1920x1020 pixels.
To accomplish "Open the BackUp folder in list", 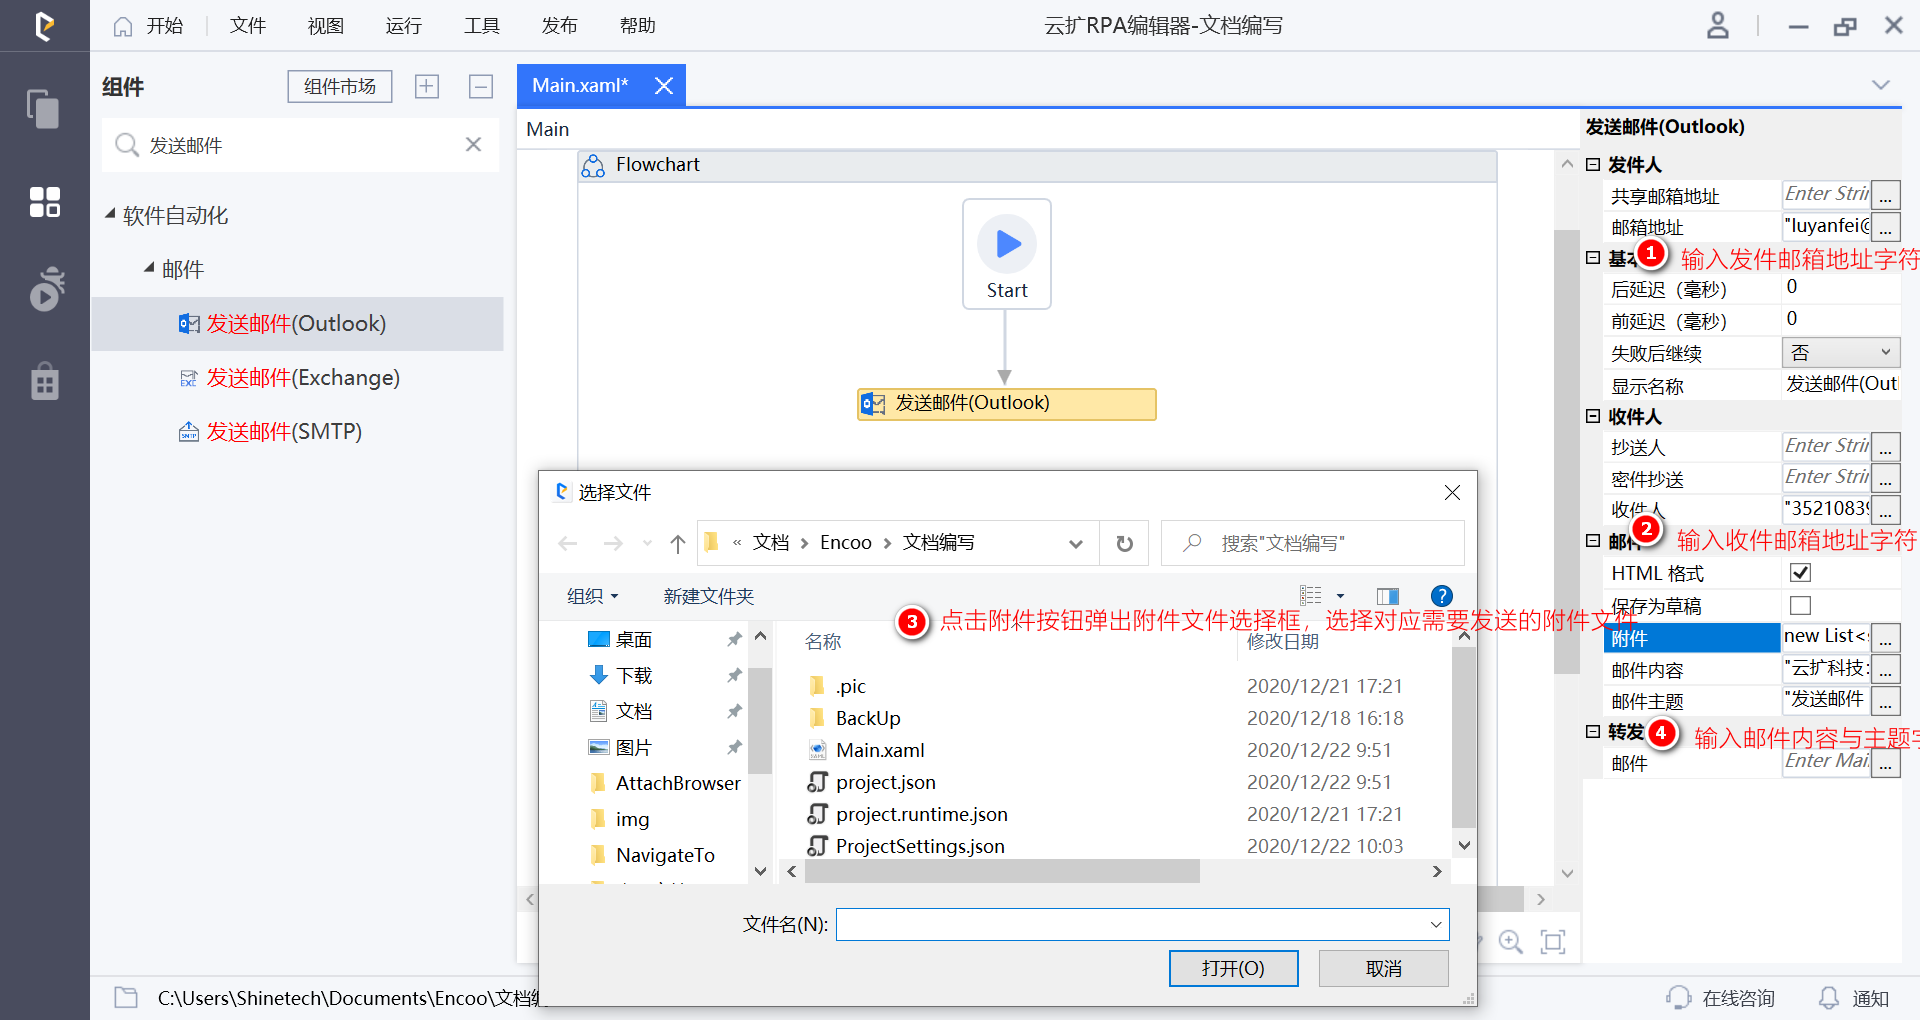I will [x=867, y=718].
